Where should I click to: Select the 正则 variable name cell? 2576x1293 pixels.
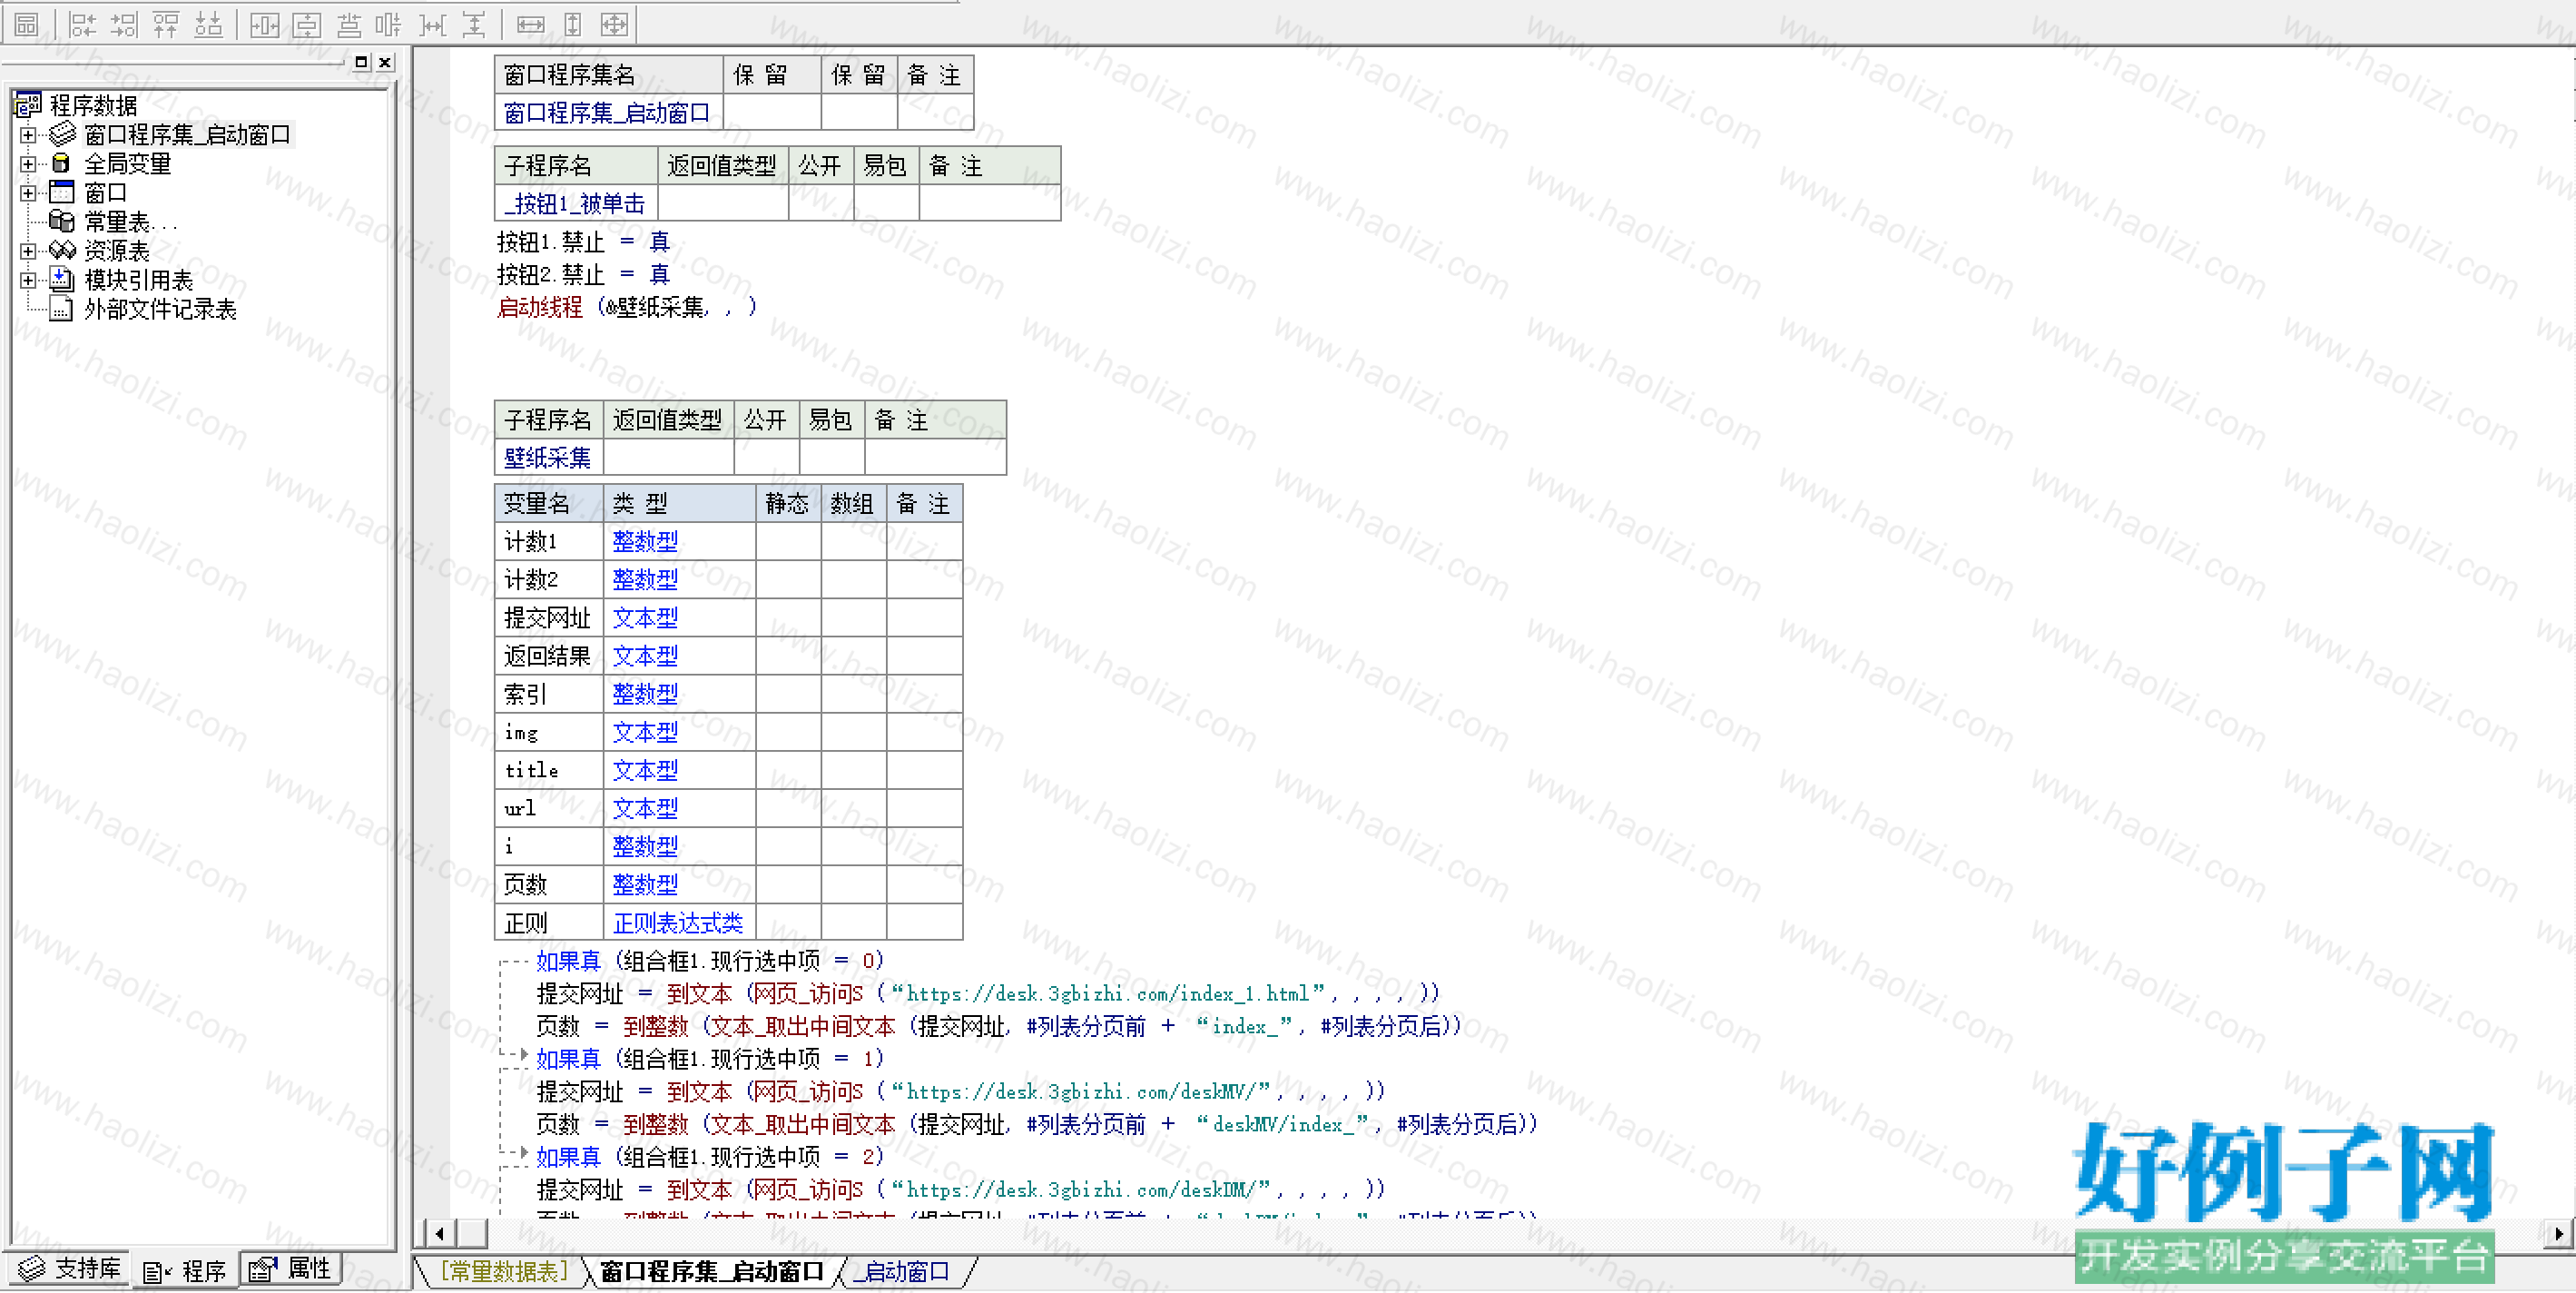[x=548, y=922]
